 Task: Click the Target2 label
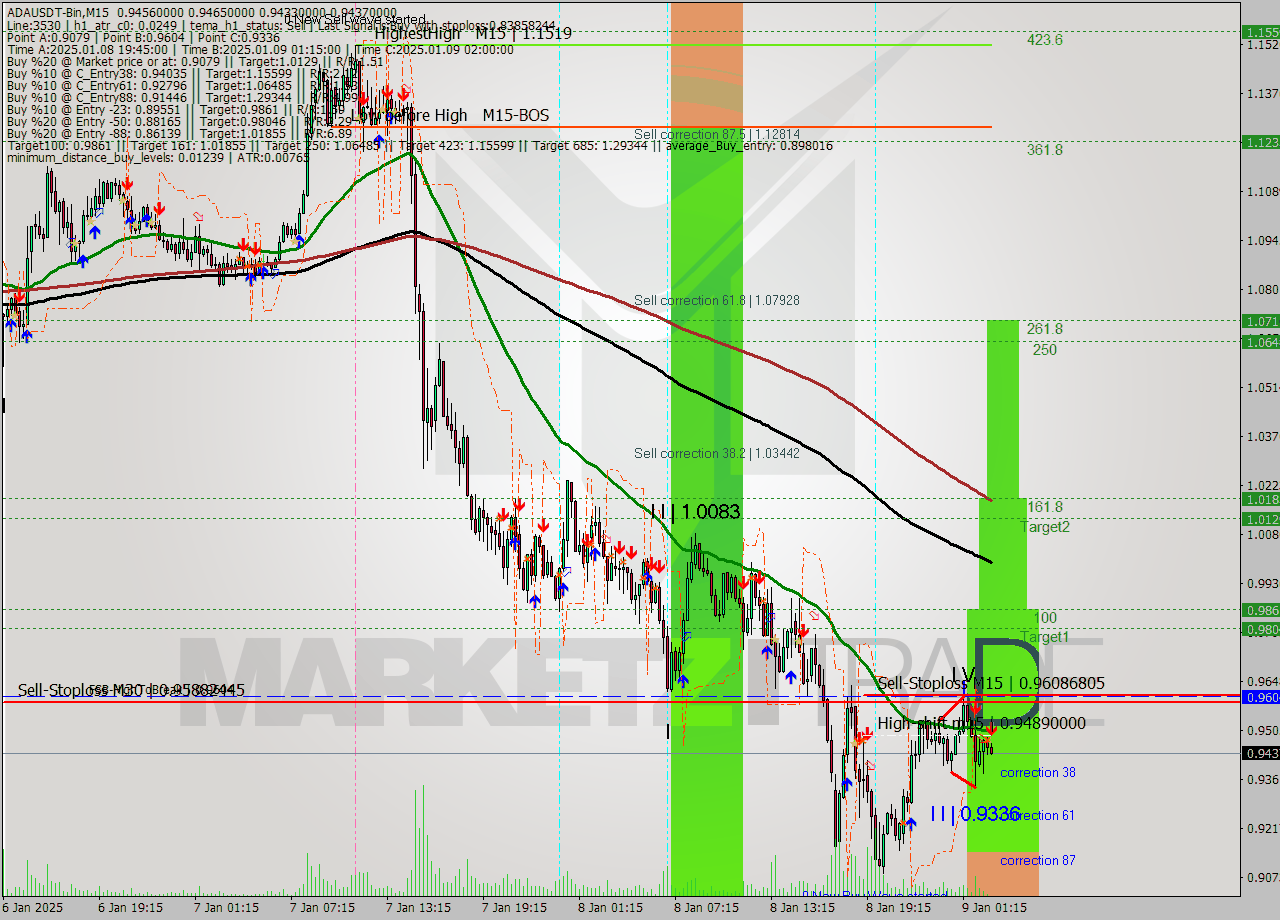click(1045, 527)
